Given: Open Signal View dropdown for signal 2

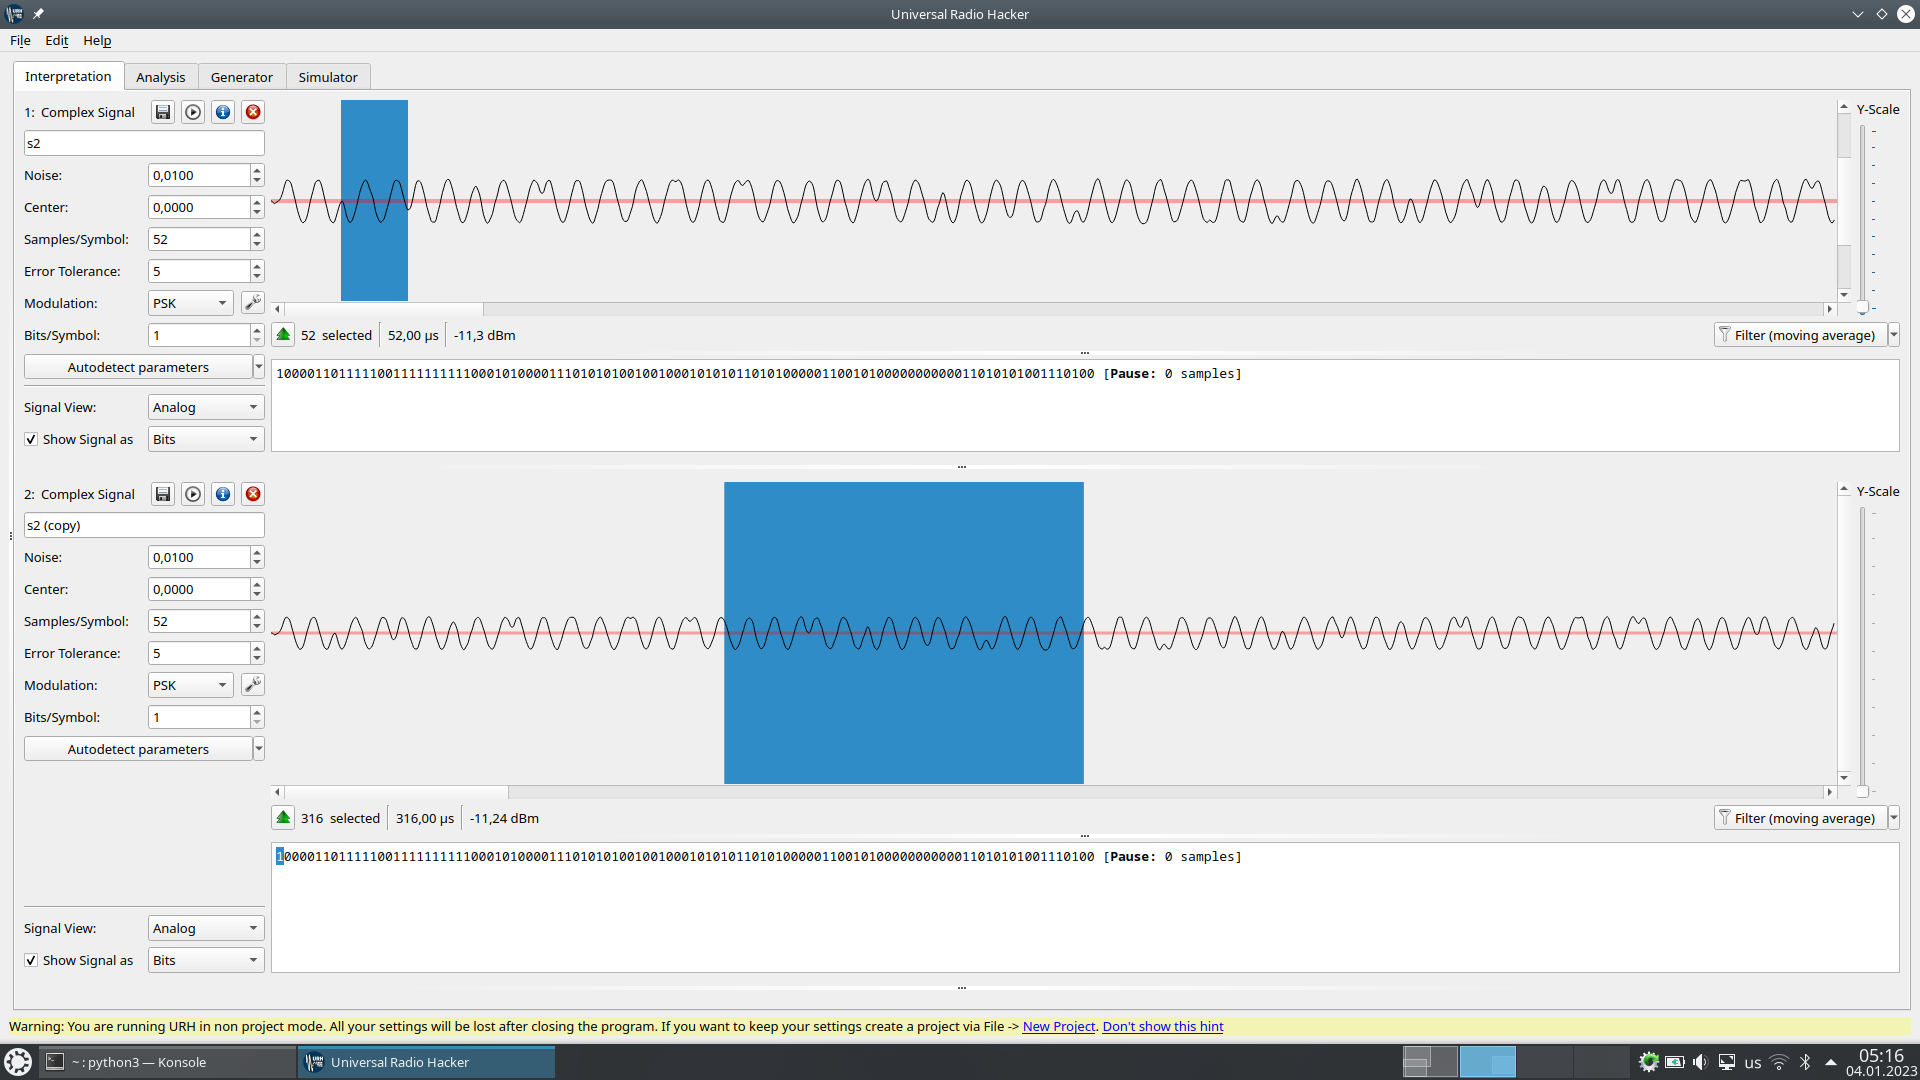Looking at the screenshot, I should [x=206, y=928].
